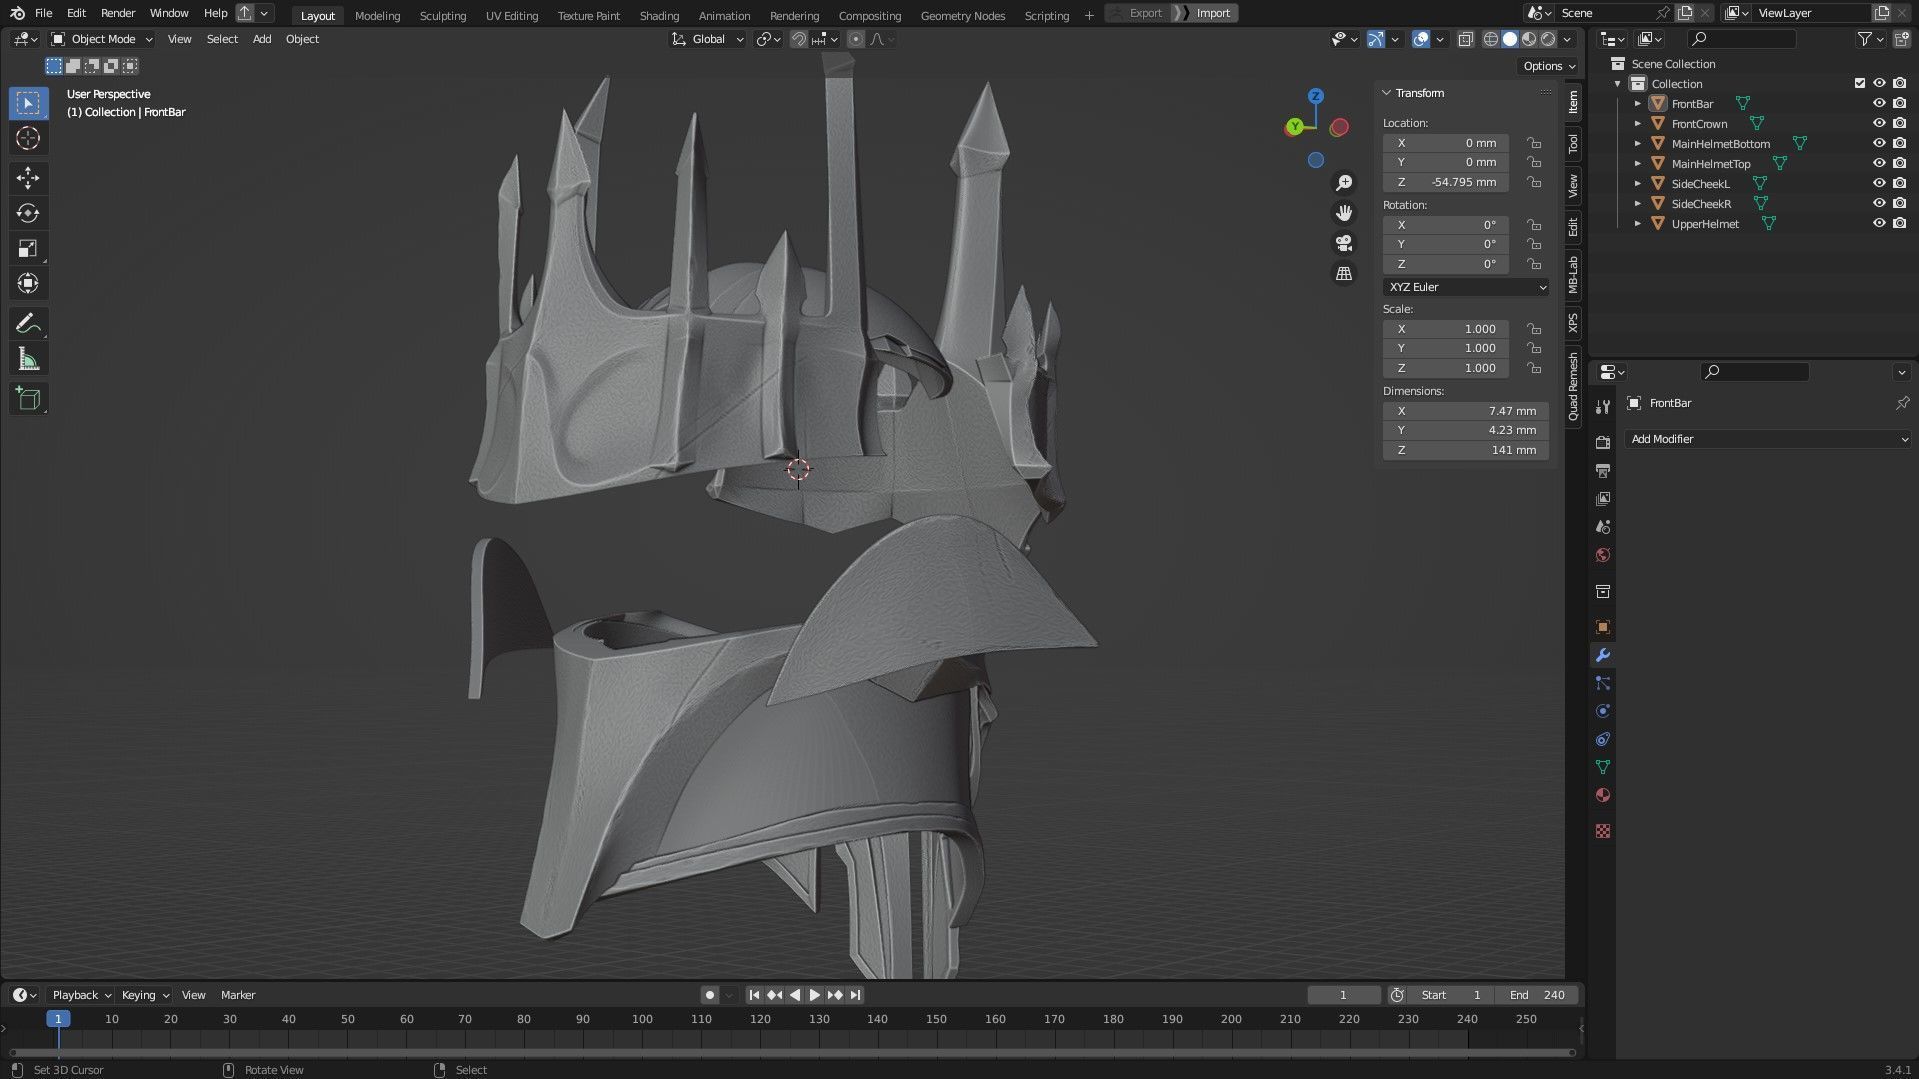Image resolution: width=1919 pixels, height=1079 pixels.
Task: Click the Scale X value field
Action: pyautogui.click(x=1446, y=329)
